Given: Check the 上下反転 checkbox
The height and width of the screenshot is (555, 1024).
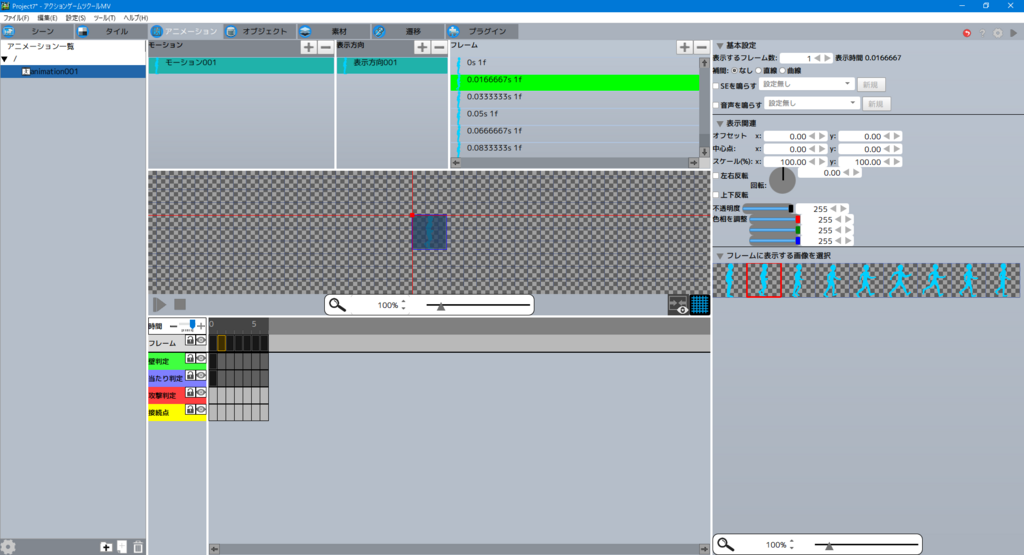Looking at the screenshot, I should 716,195.
